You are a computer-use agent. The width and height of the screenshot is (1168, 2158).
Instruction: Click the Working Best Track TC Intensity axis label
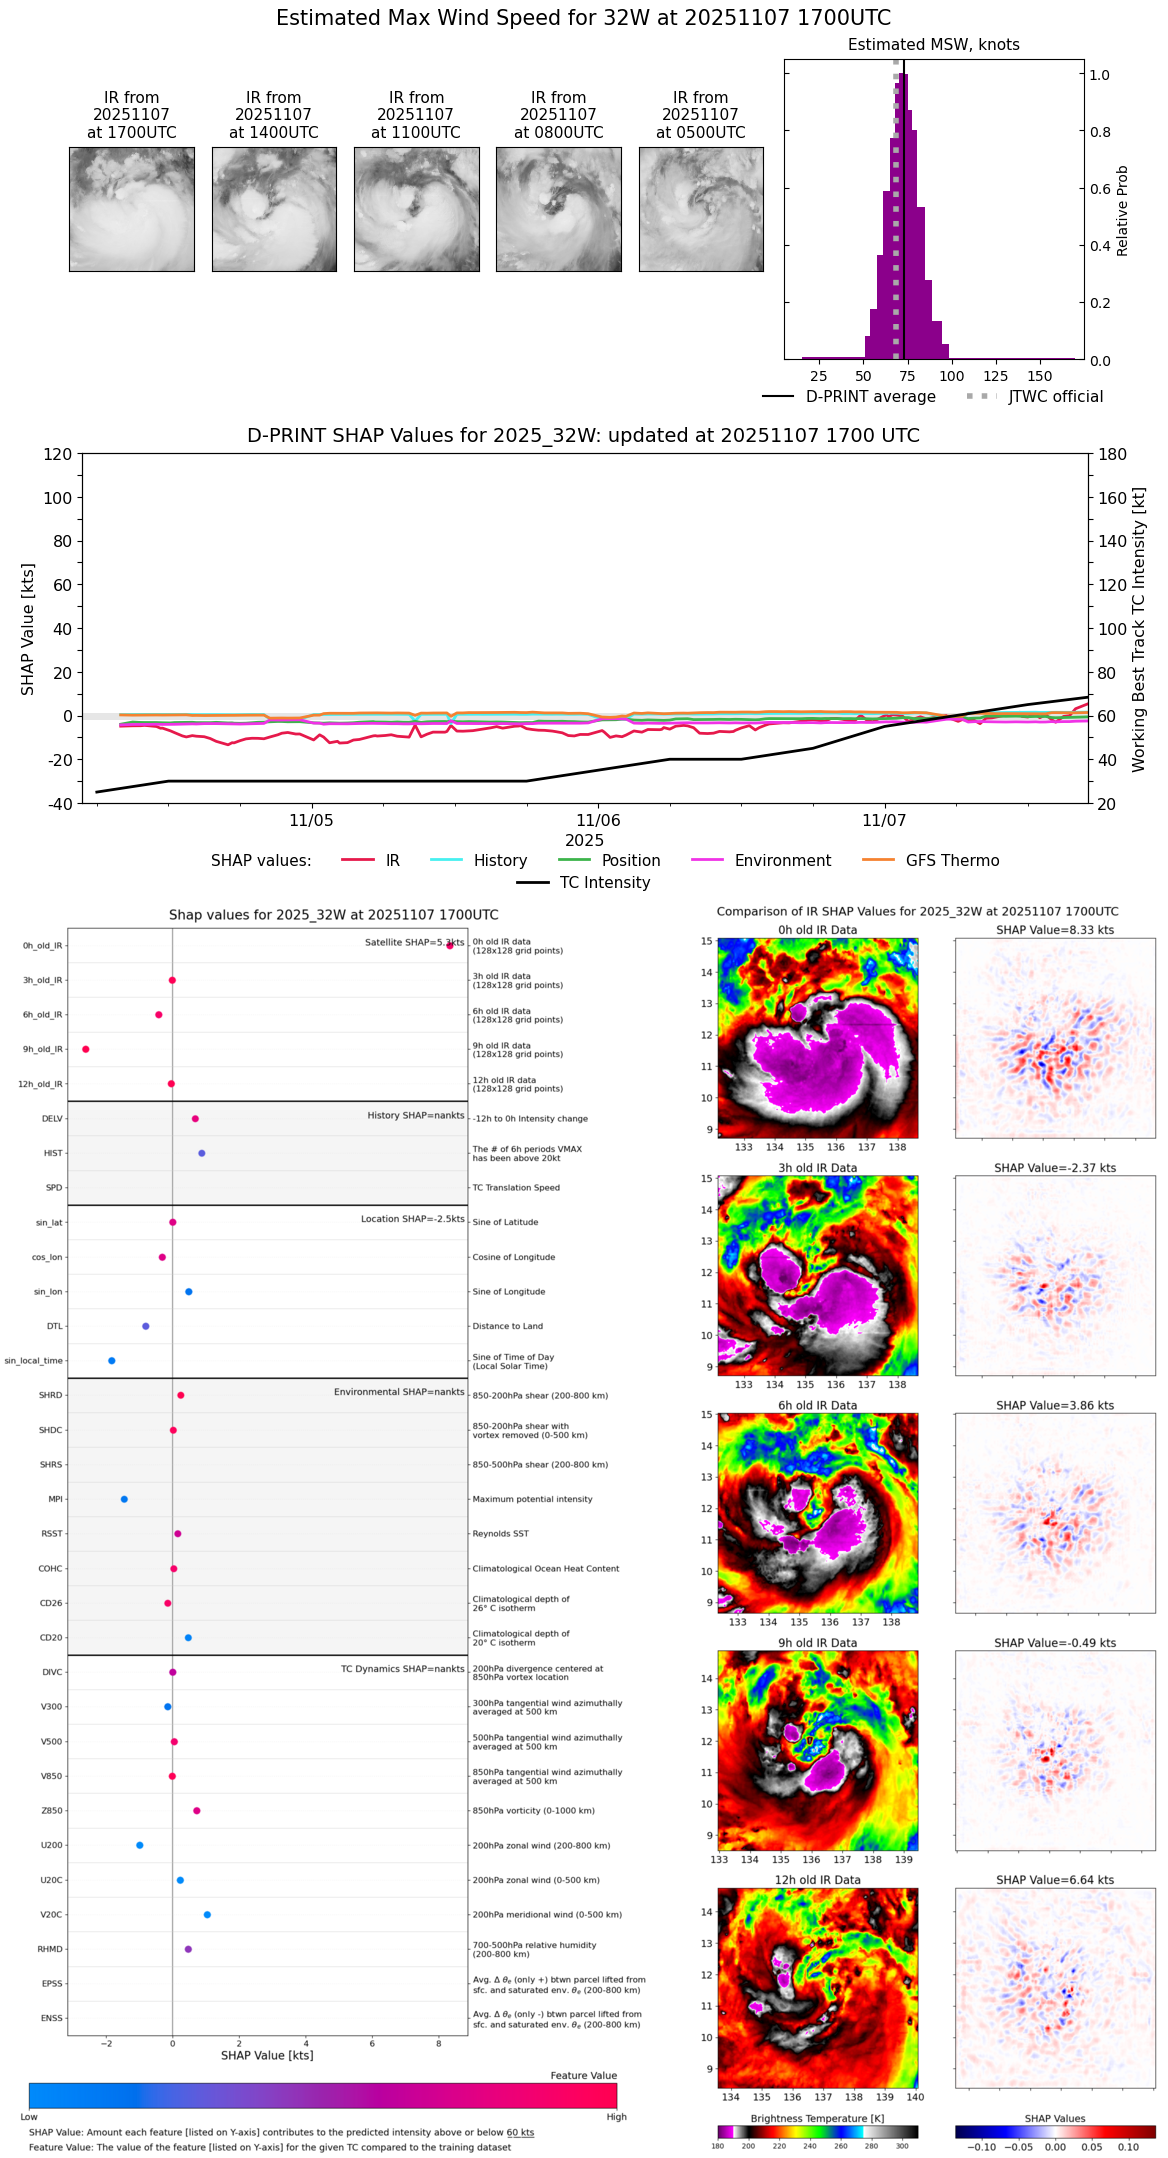point(1139,630)
